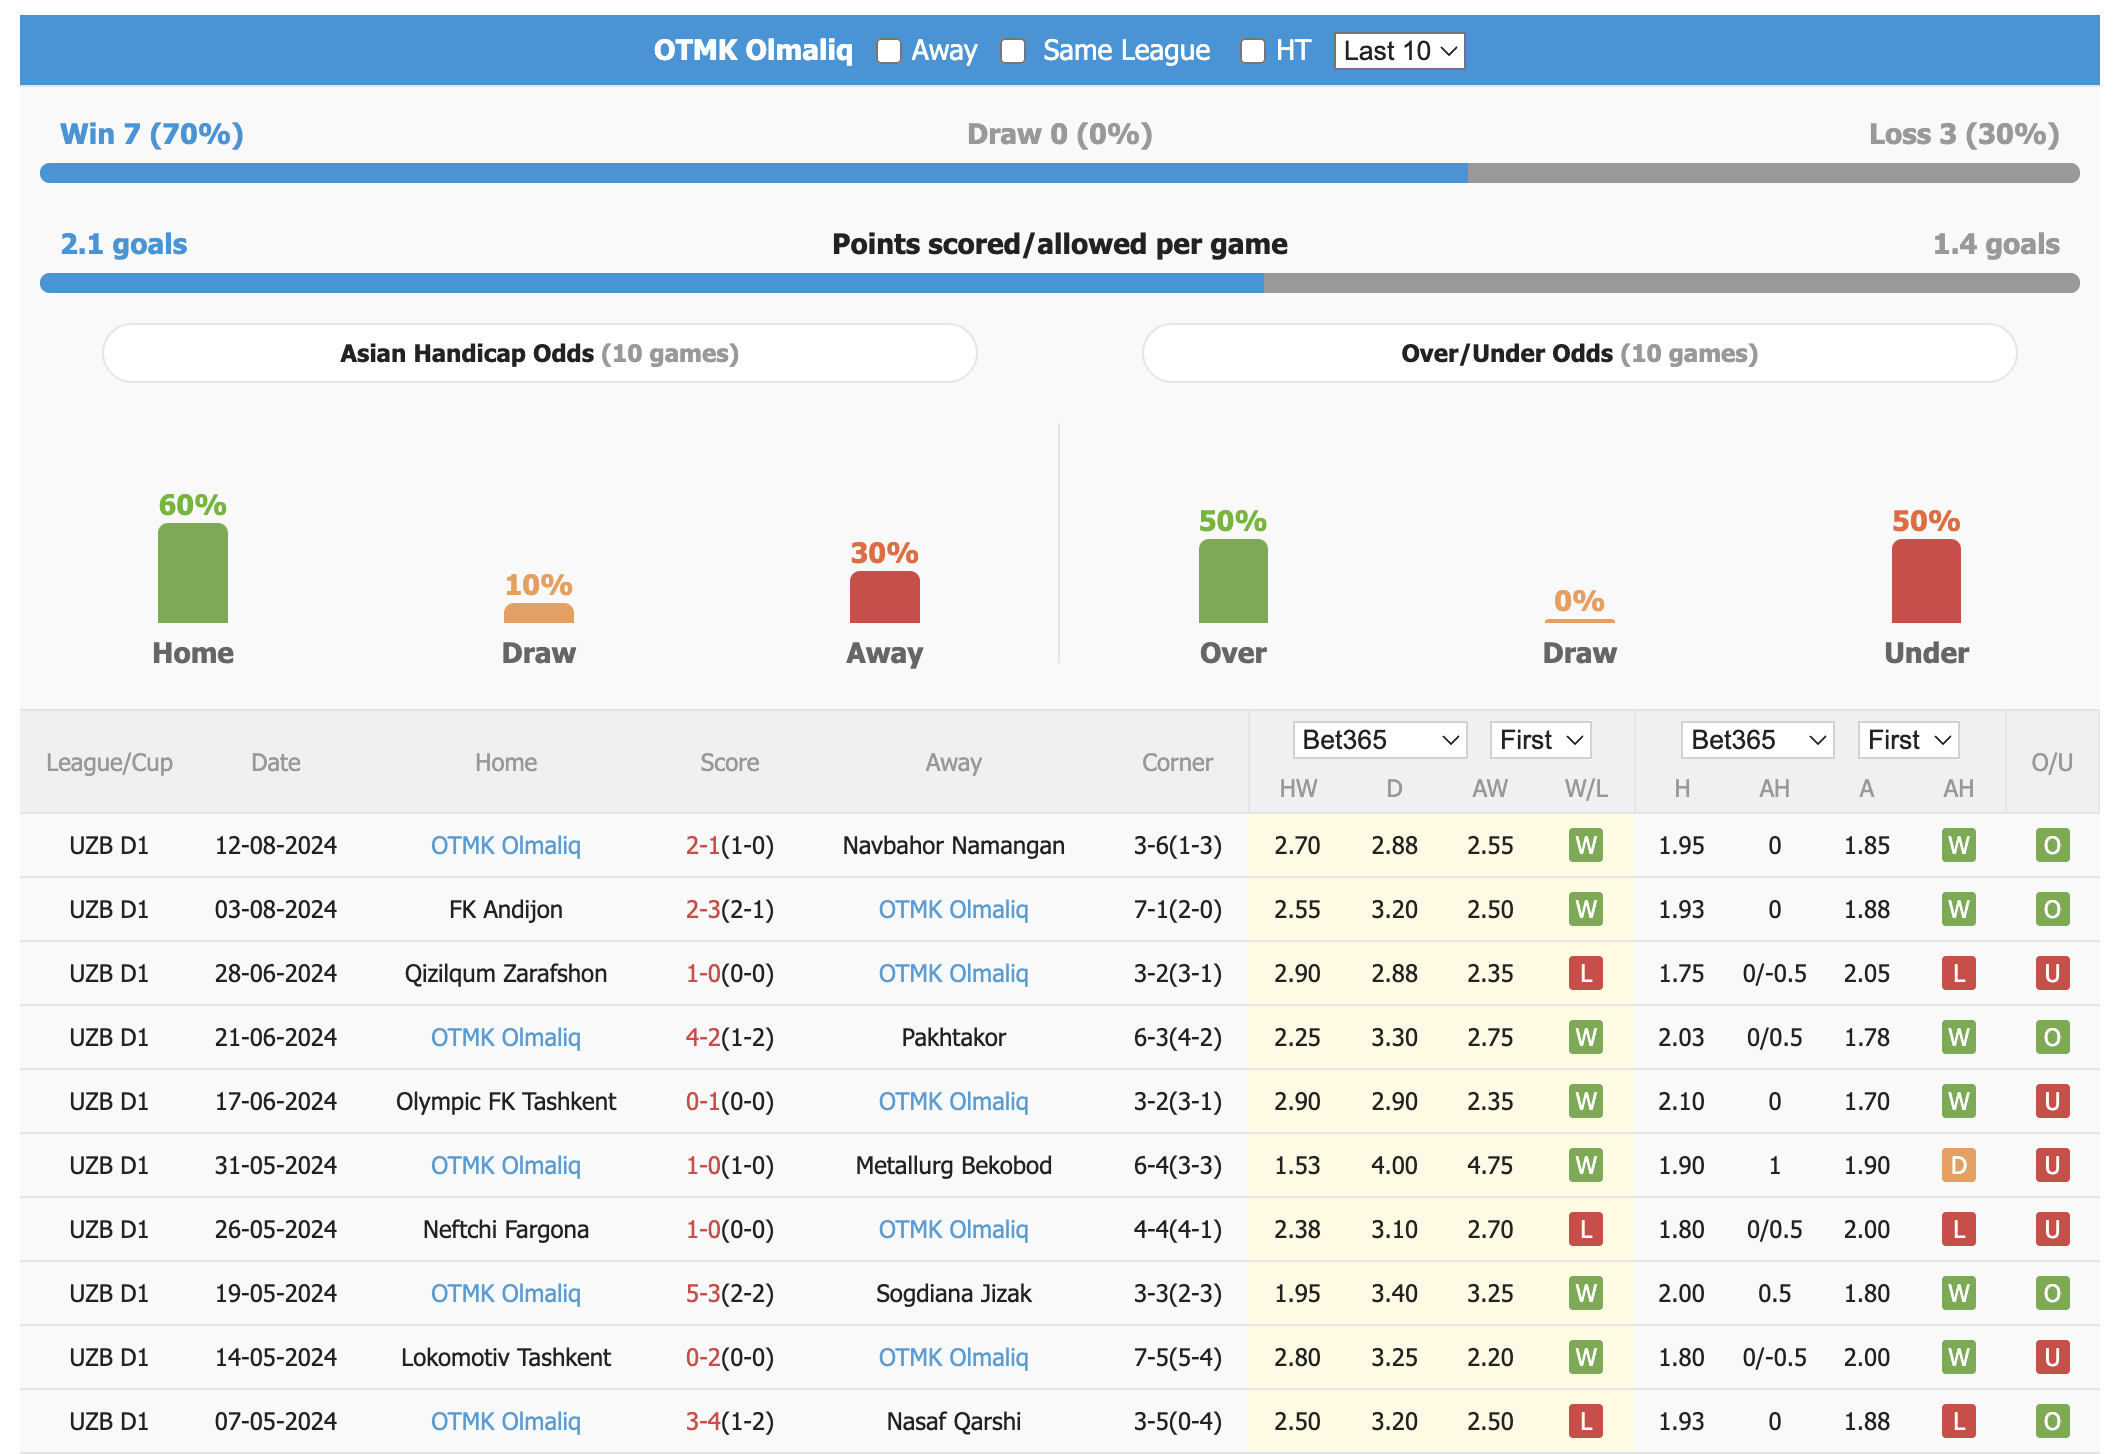The height and width of the screenshot is (1454, 2118).
Task: Click the handicap W badge in 03-08-2024 row
Action: pyautogui.click(x=1958, y=909)
